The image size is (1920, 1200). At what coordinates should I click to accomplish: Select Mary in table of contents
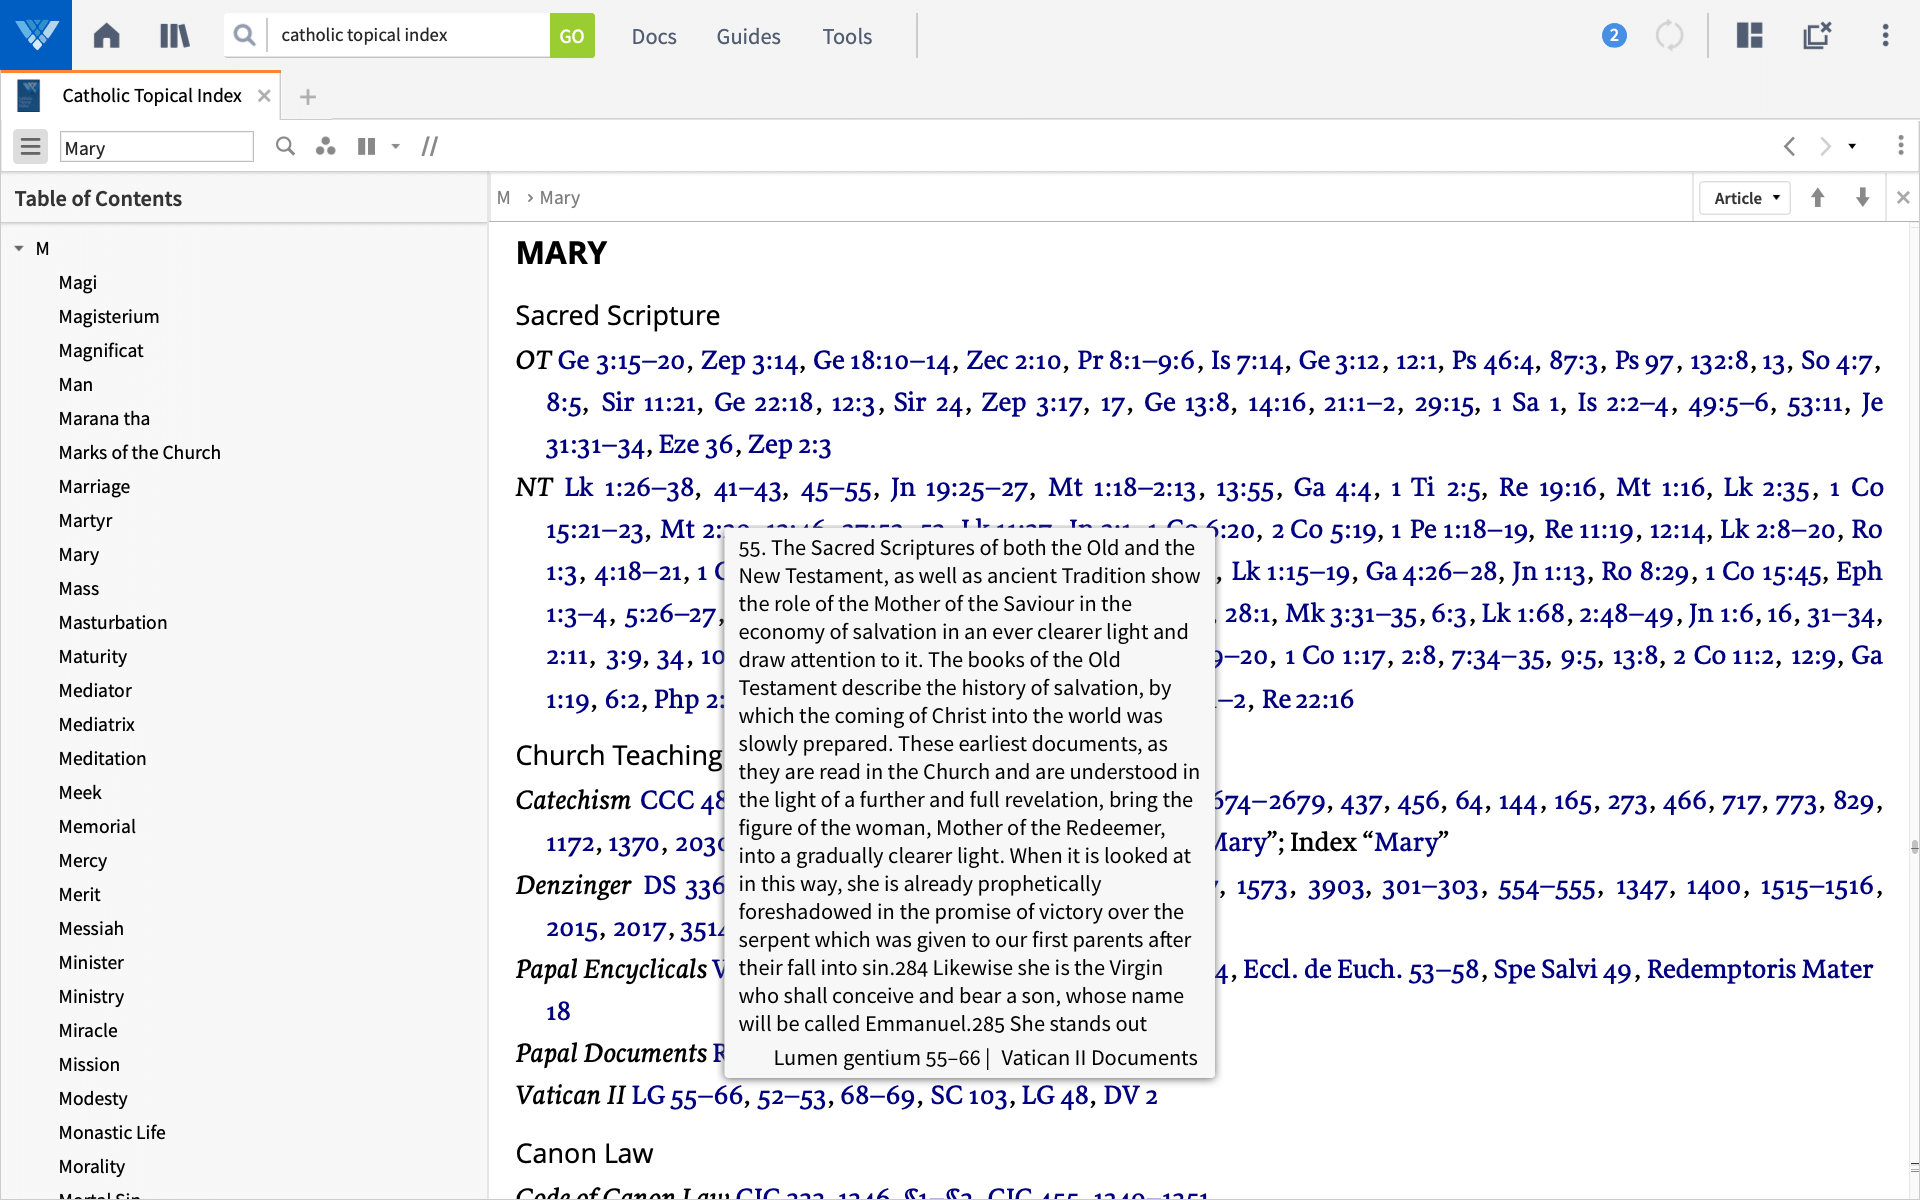[x=79, y=555]
